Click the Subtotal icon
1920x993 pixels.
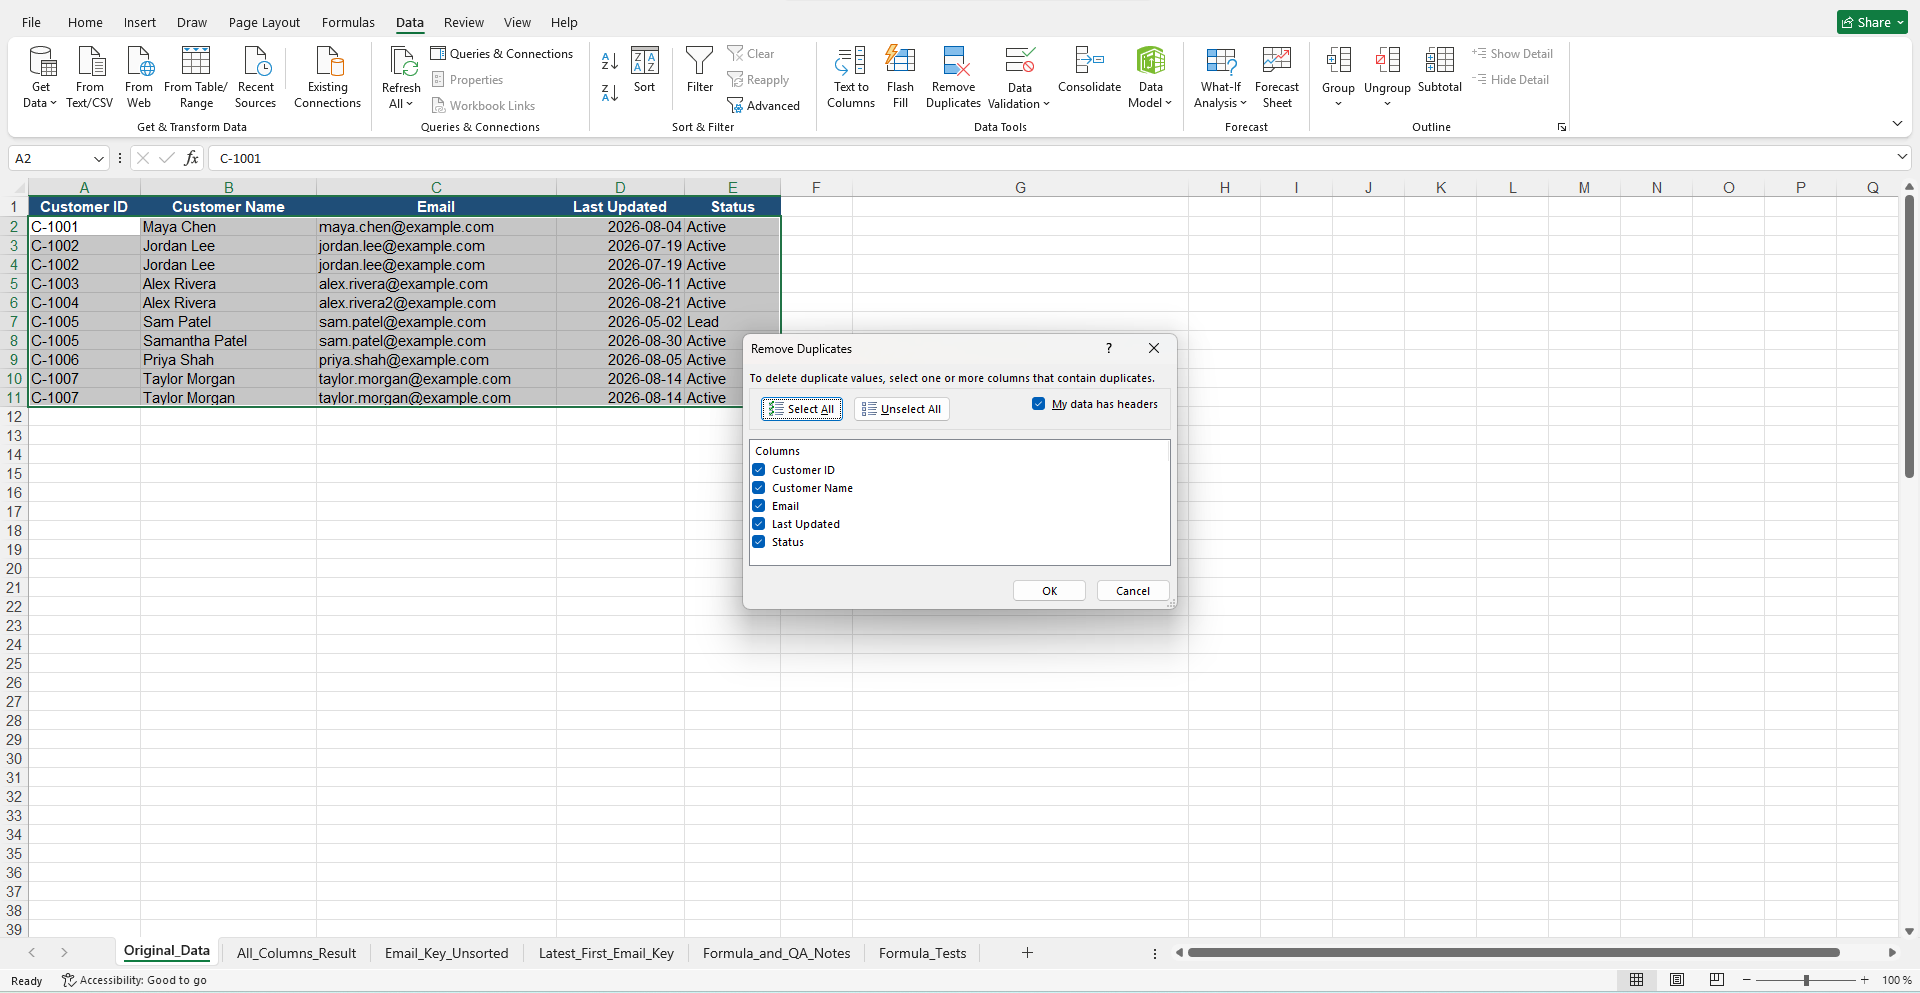click(x=1440, y=70)
